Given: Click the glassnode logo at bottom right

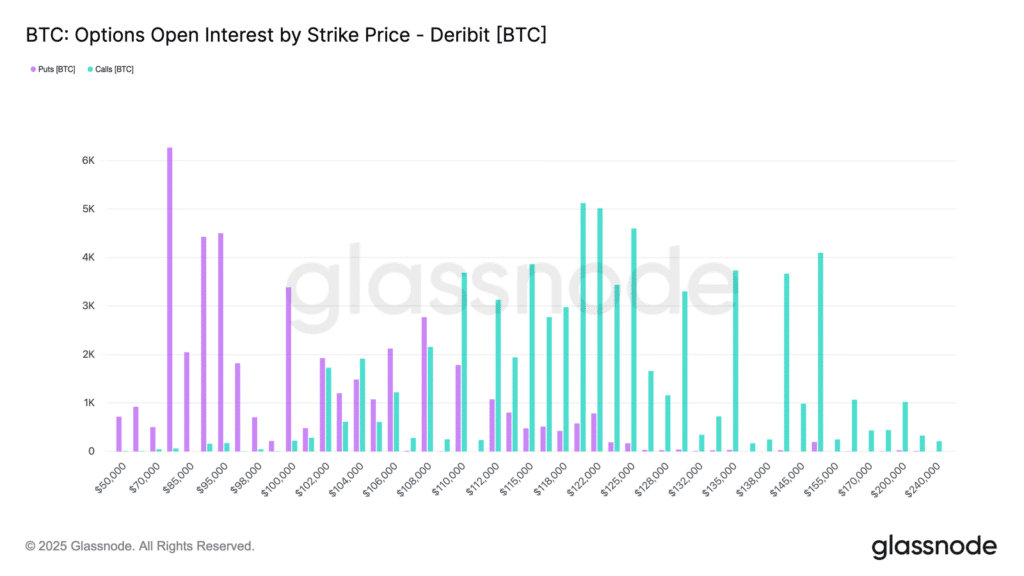Looking at the screenshot, I should tap(934, 546).
